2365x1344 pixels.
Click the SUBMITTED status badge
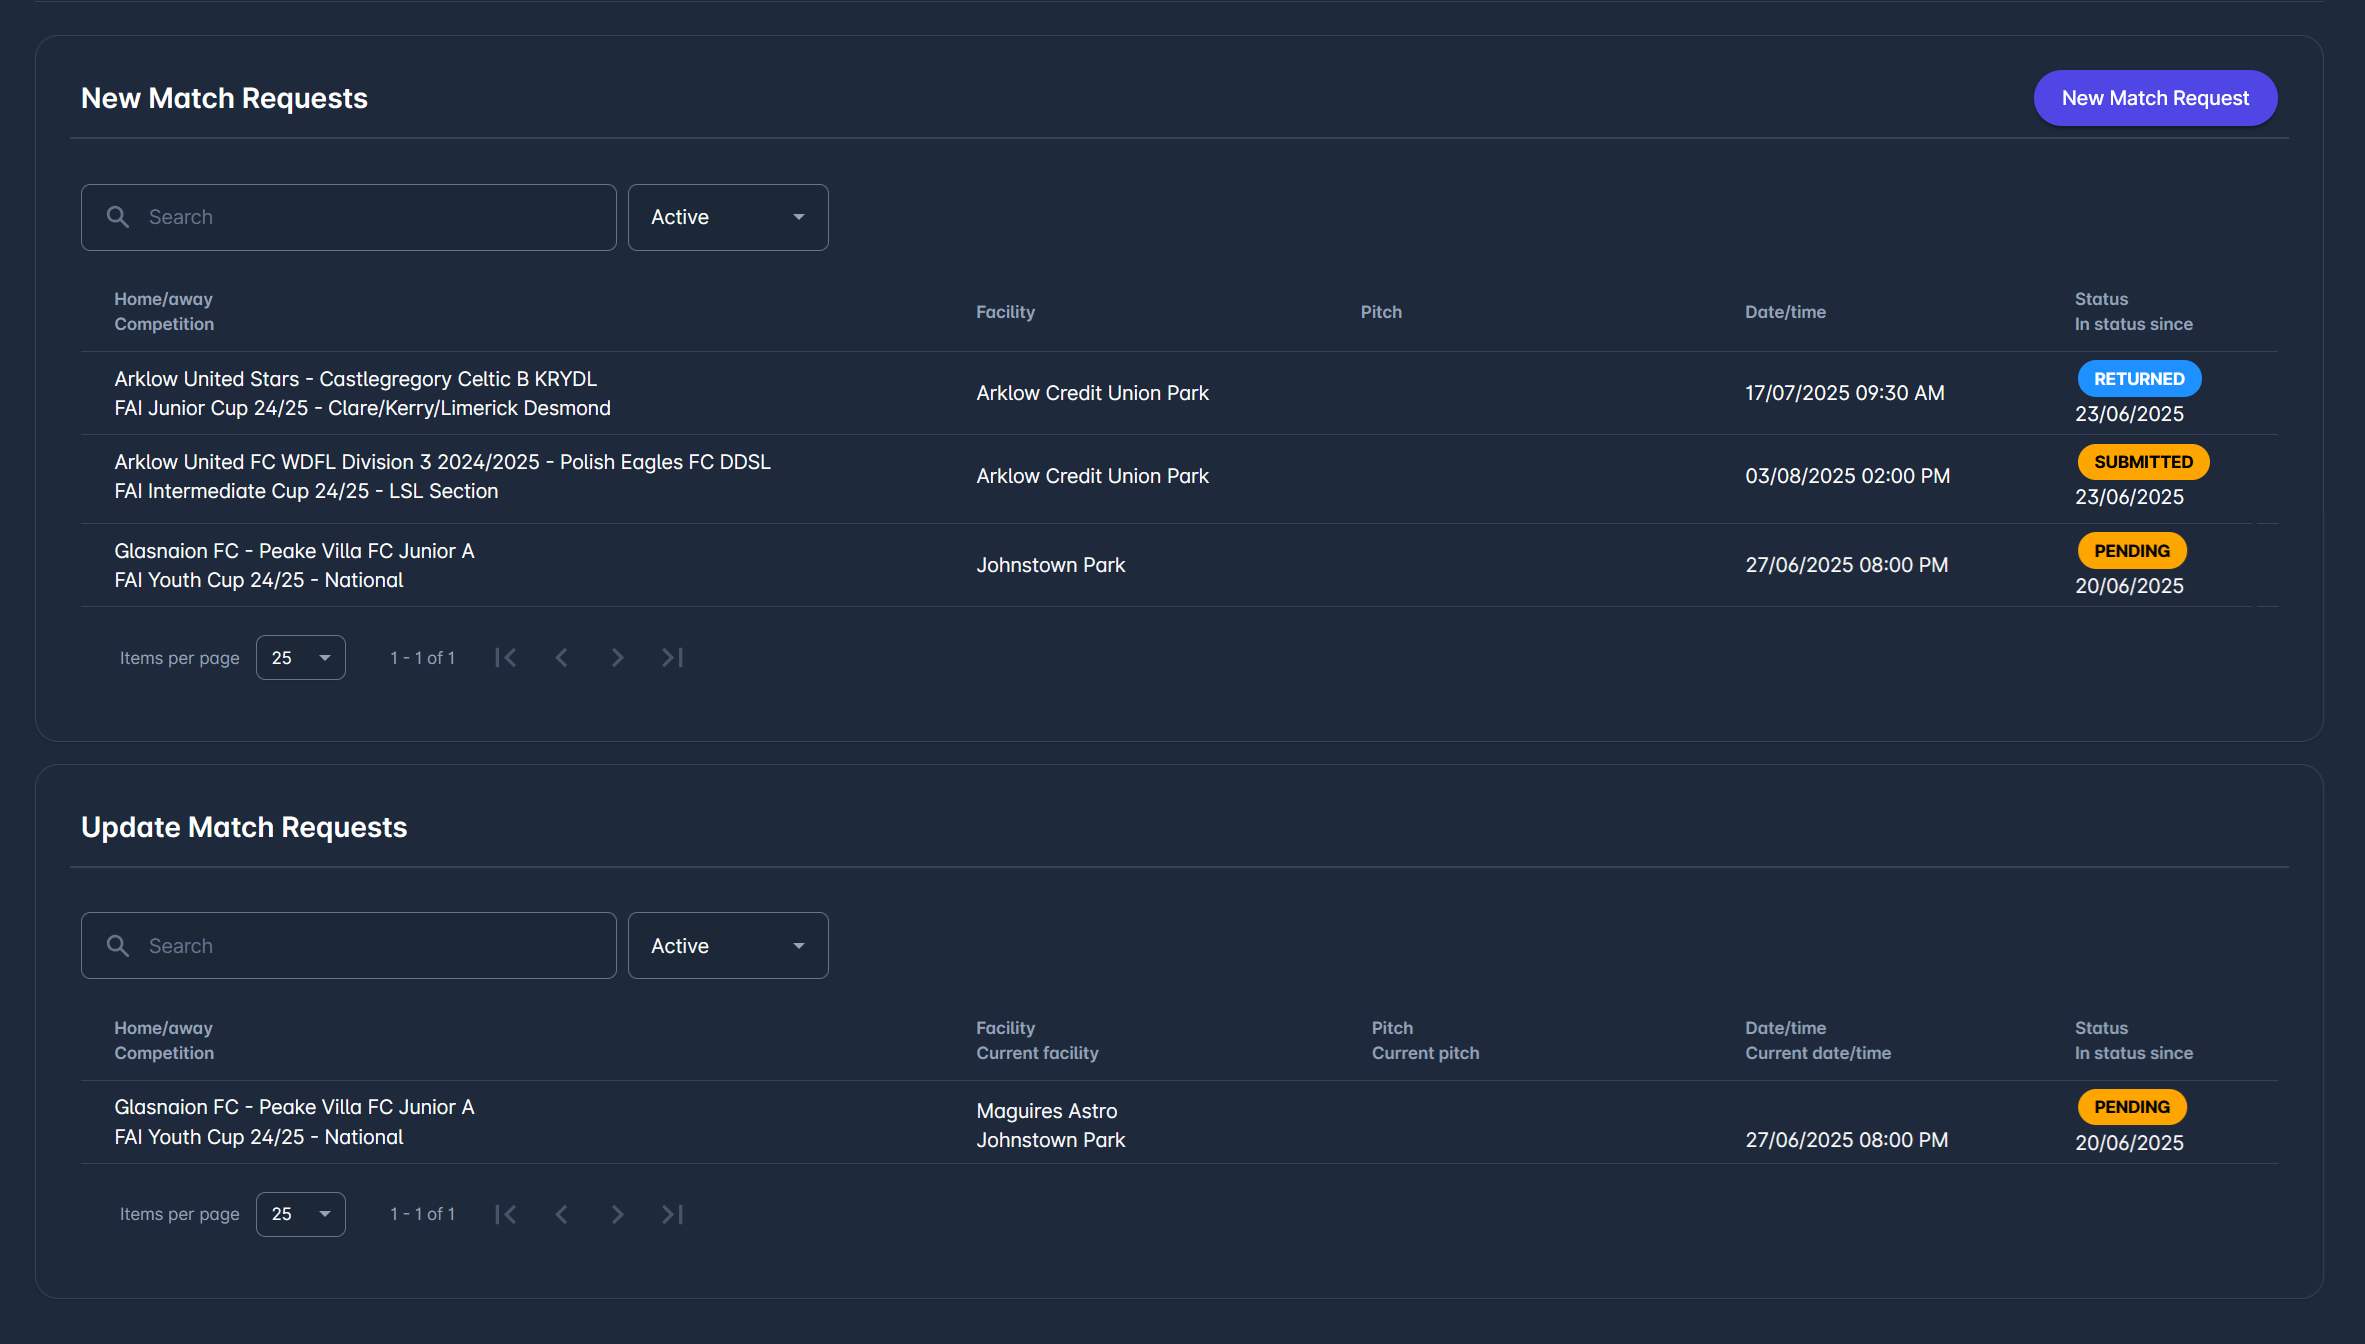(x=2143, y=462)
